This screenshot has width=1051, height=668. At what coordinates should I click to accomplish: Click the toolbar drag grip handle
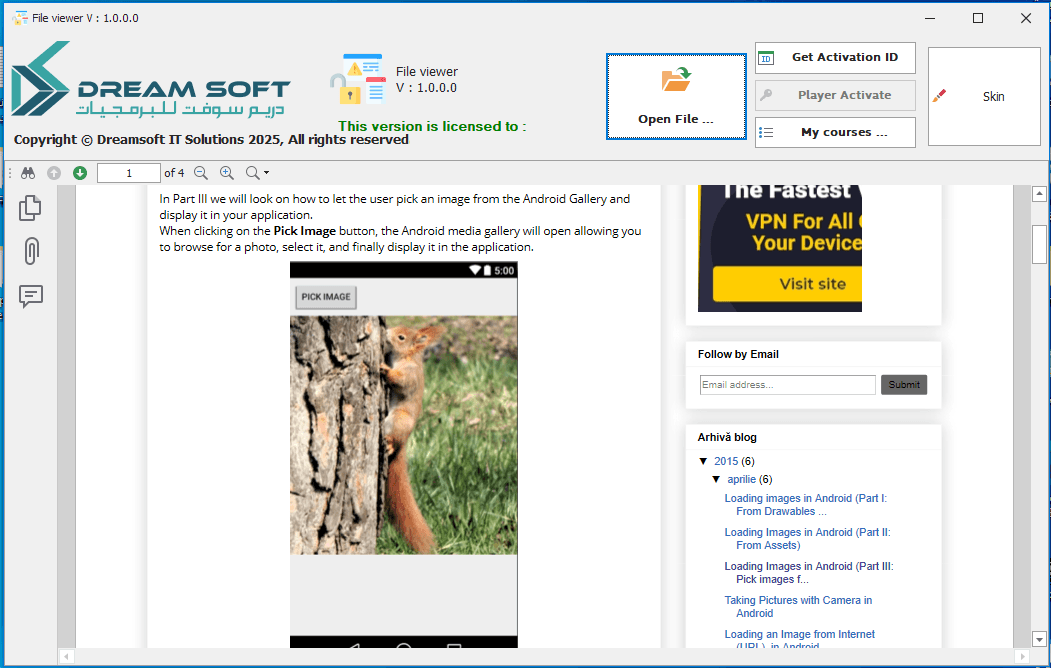pos(9,173)
